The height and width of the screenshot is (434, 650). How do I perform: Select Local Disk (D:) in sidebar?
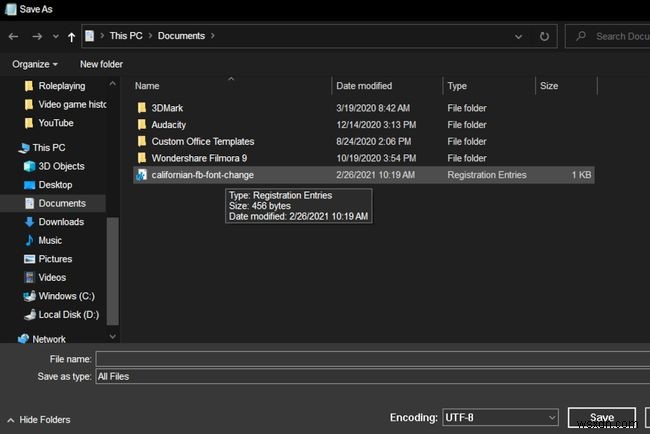coord(61,315)
